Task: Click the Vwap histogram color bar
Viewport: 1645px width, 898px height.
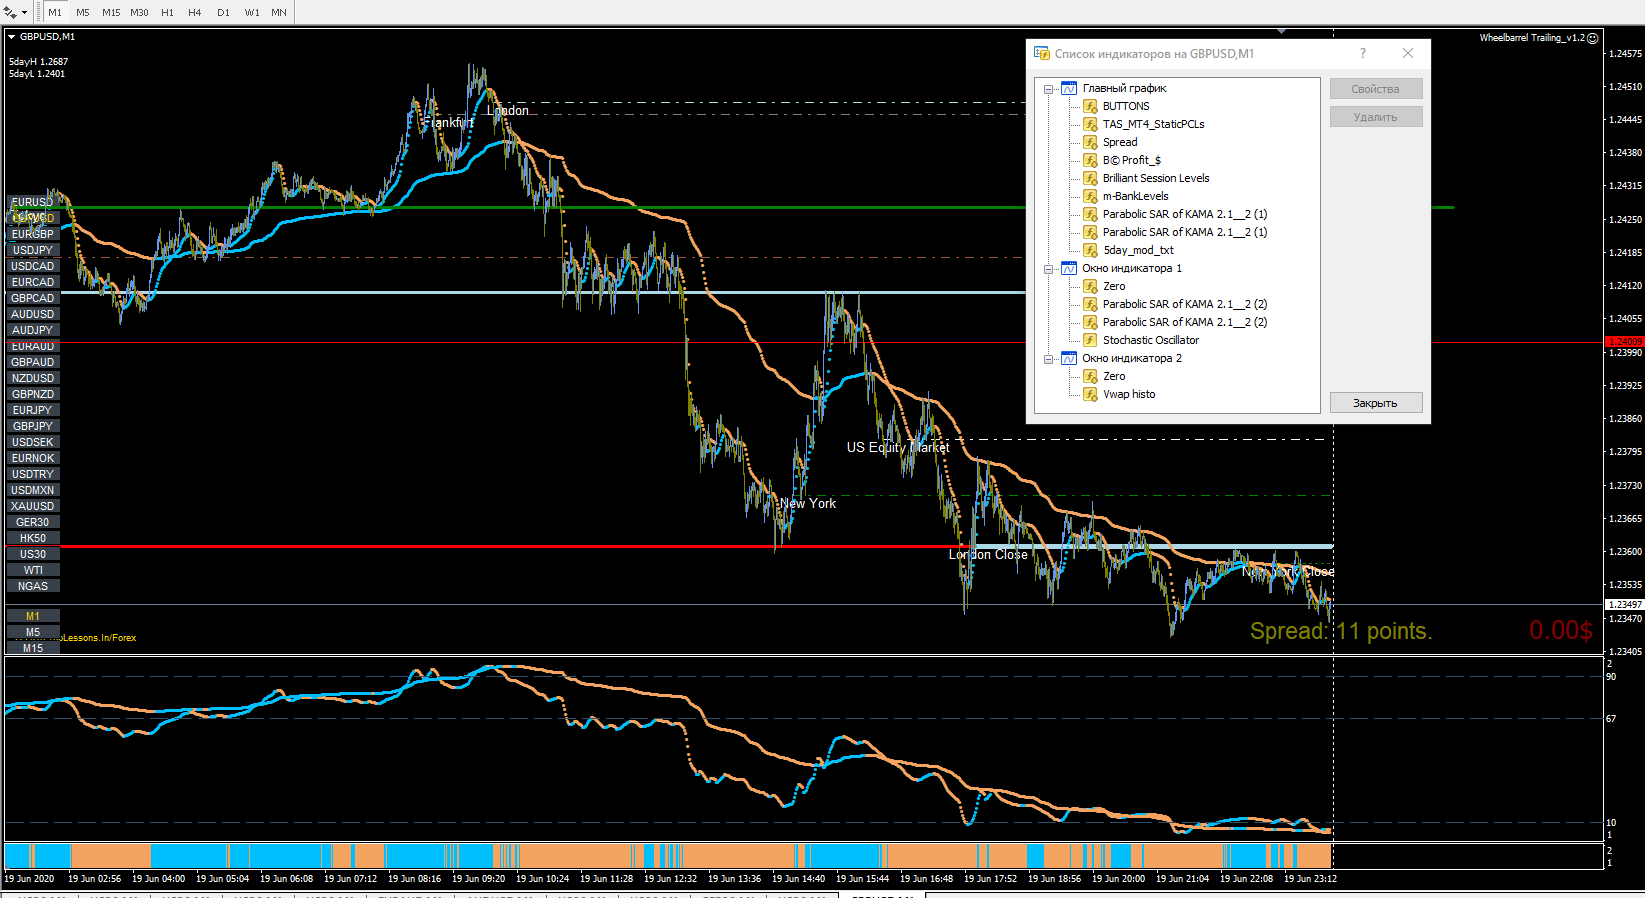Action: coord(668,856)
